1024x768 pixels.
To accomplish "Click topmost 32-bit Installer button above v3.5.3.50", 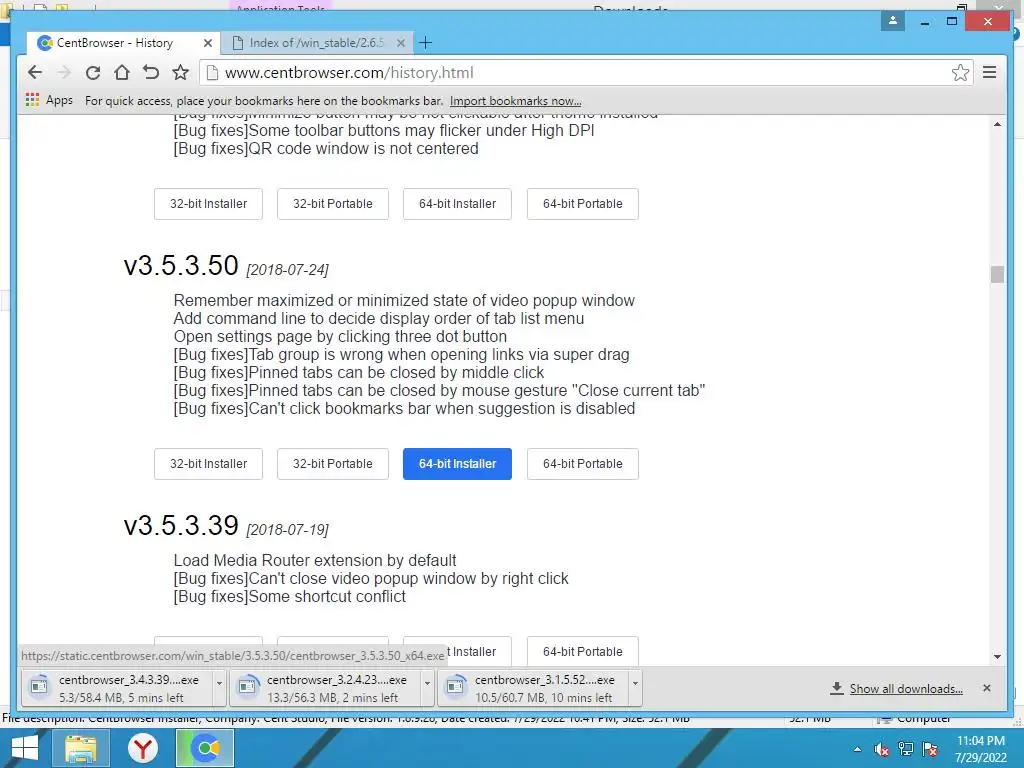I will (208, 204).
